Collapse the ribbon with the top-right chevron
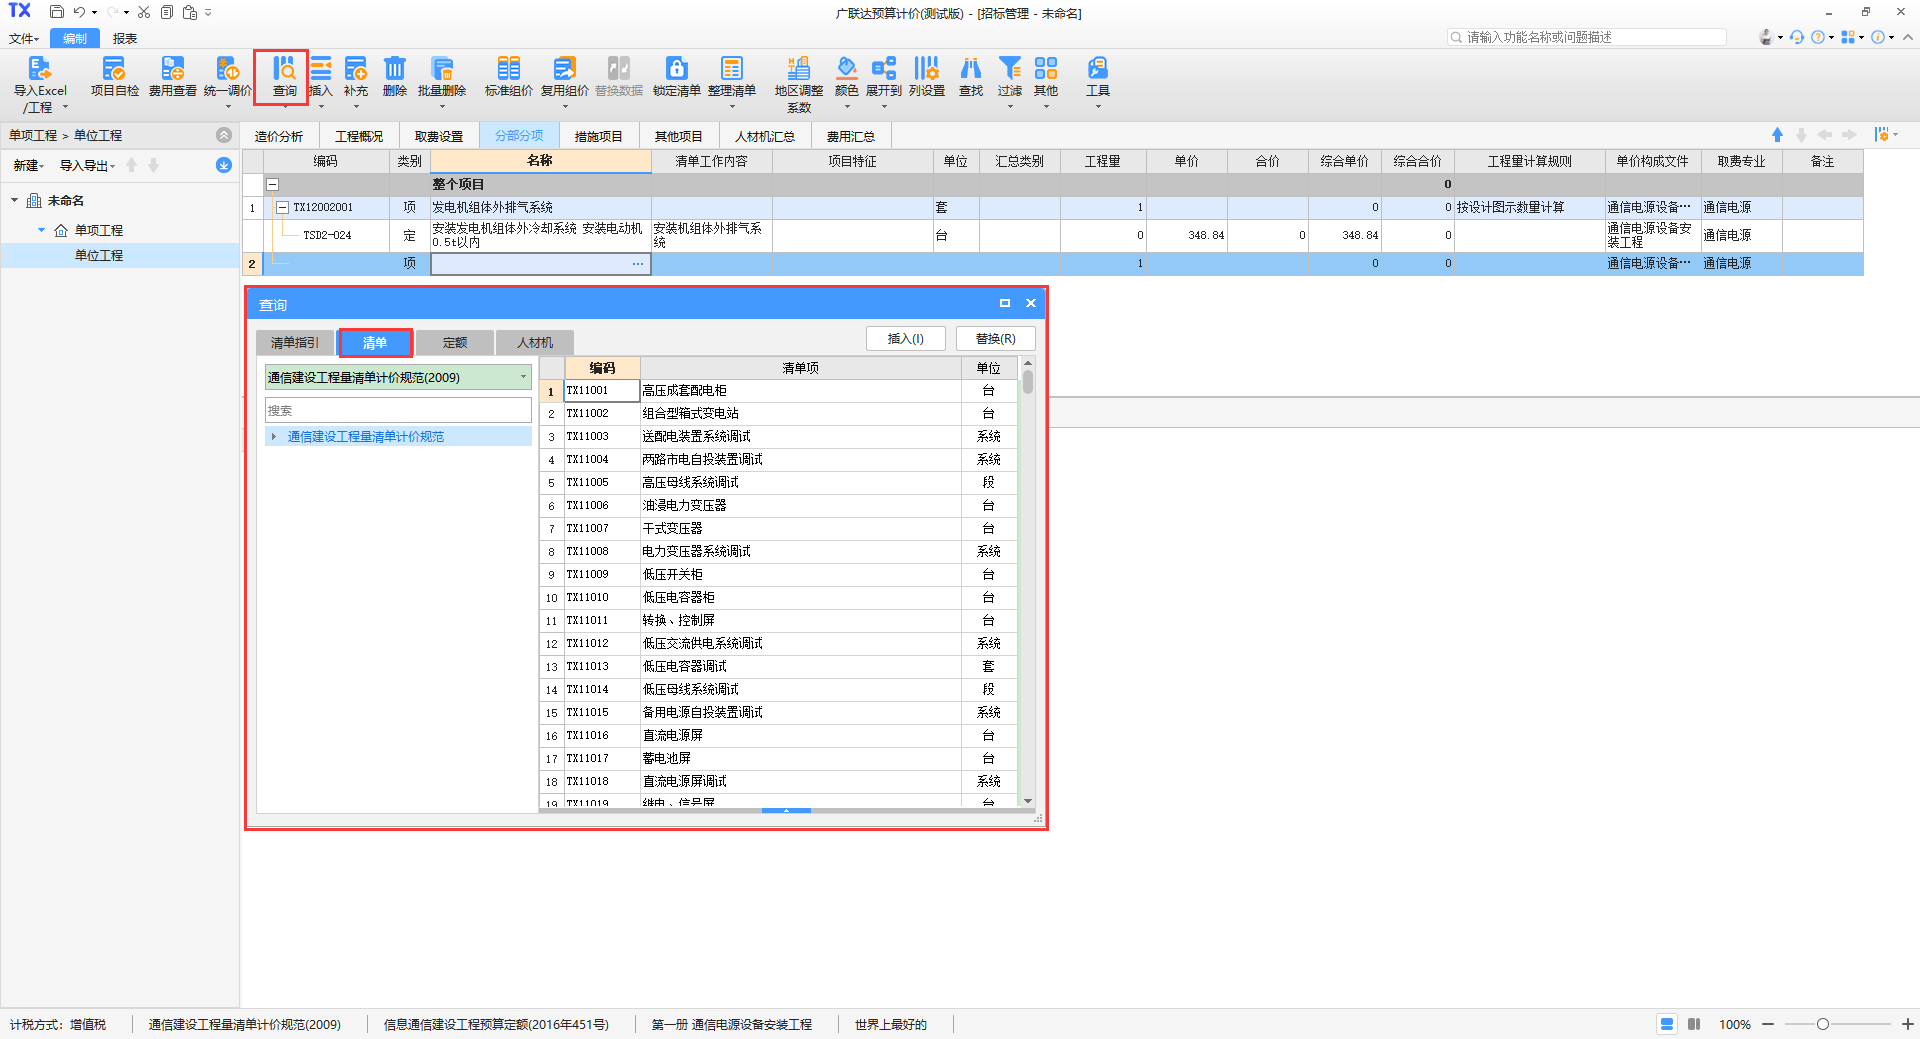The height and width of the screenshot is (1039, 1920). click(1908, 37)
